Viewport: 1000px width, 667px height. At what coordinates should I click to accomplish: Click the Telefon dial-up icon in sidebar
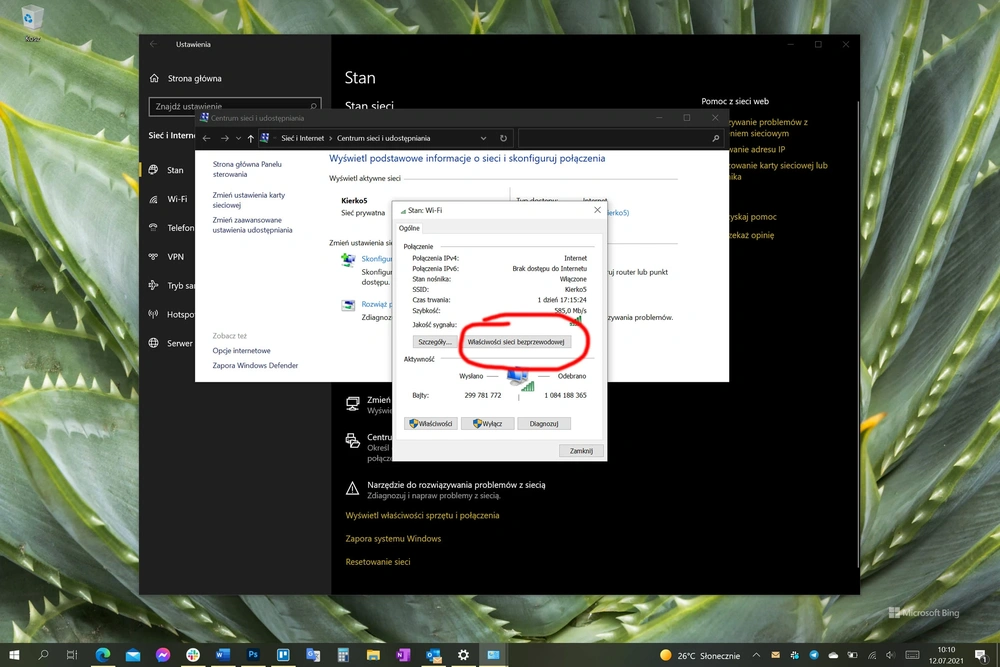tap(153, 228)
